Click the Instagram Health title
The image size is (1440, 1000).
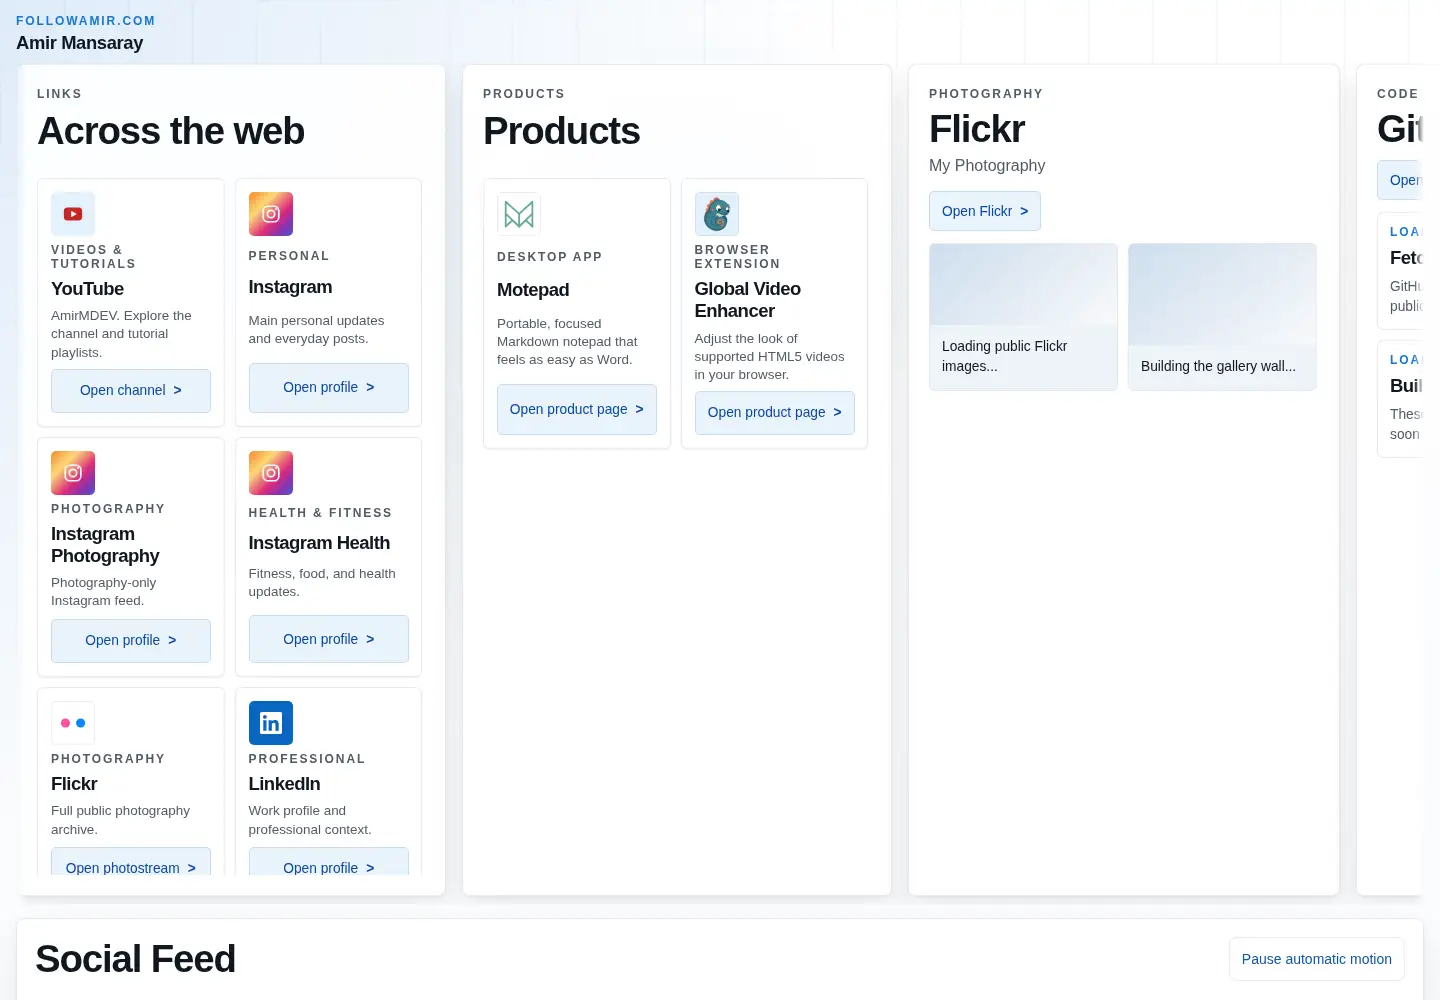coord(320,543)
